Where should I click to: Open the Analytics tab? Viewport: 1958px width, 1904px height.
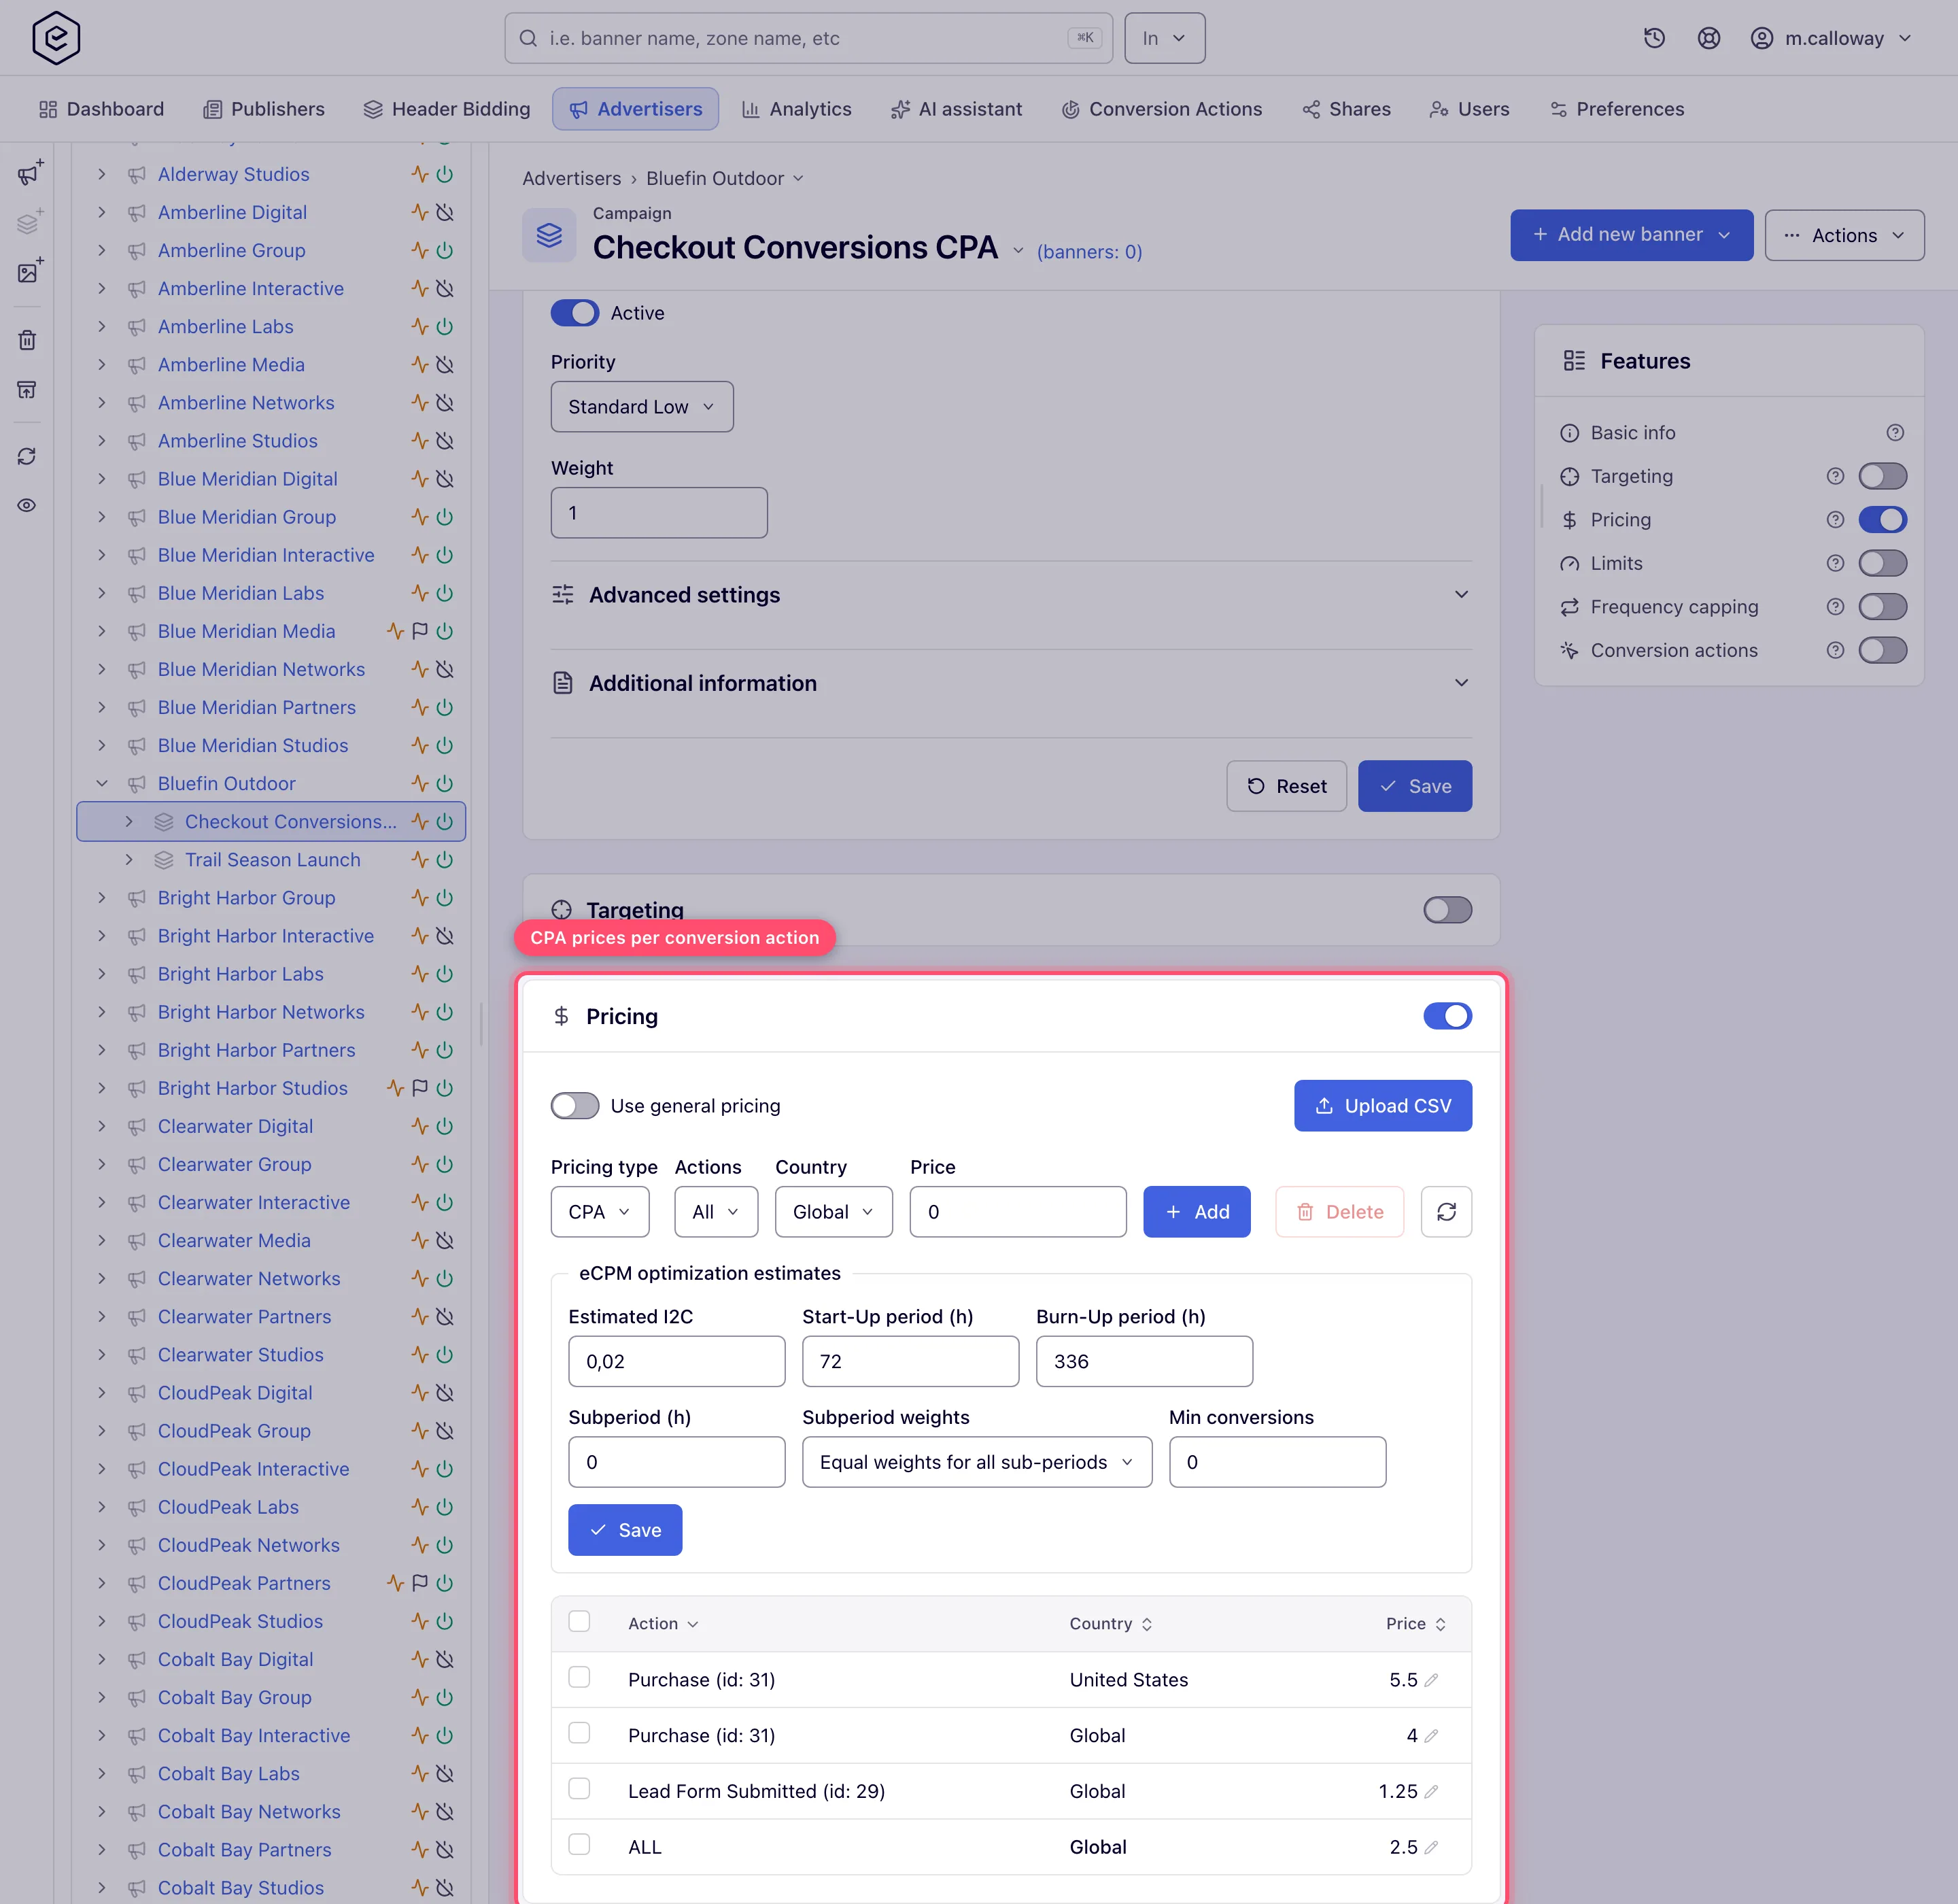[796, 109]
